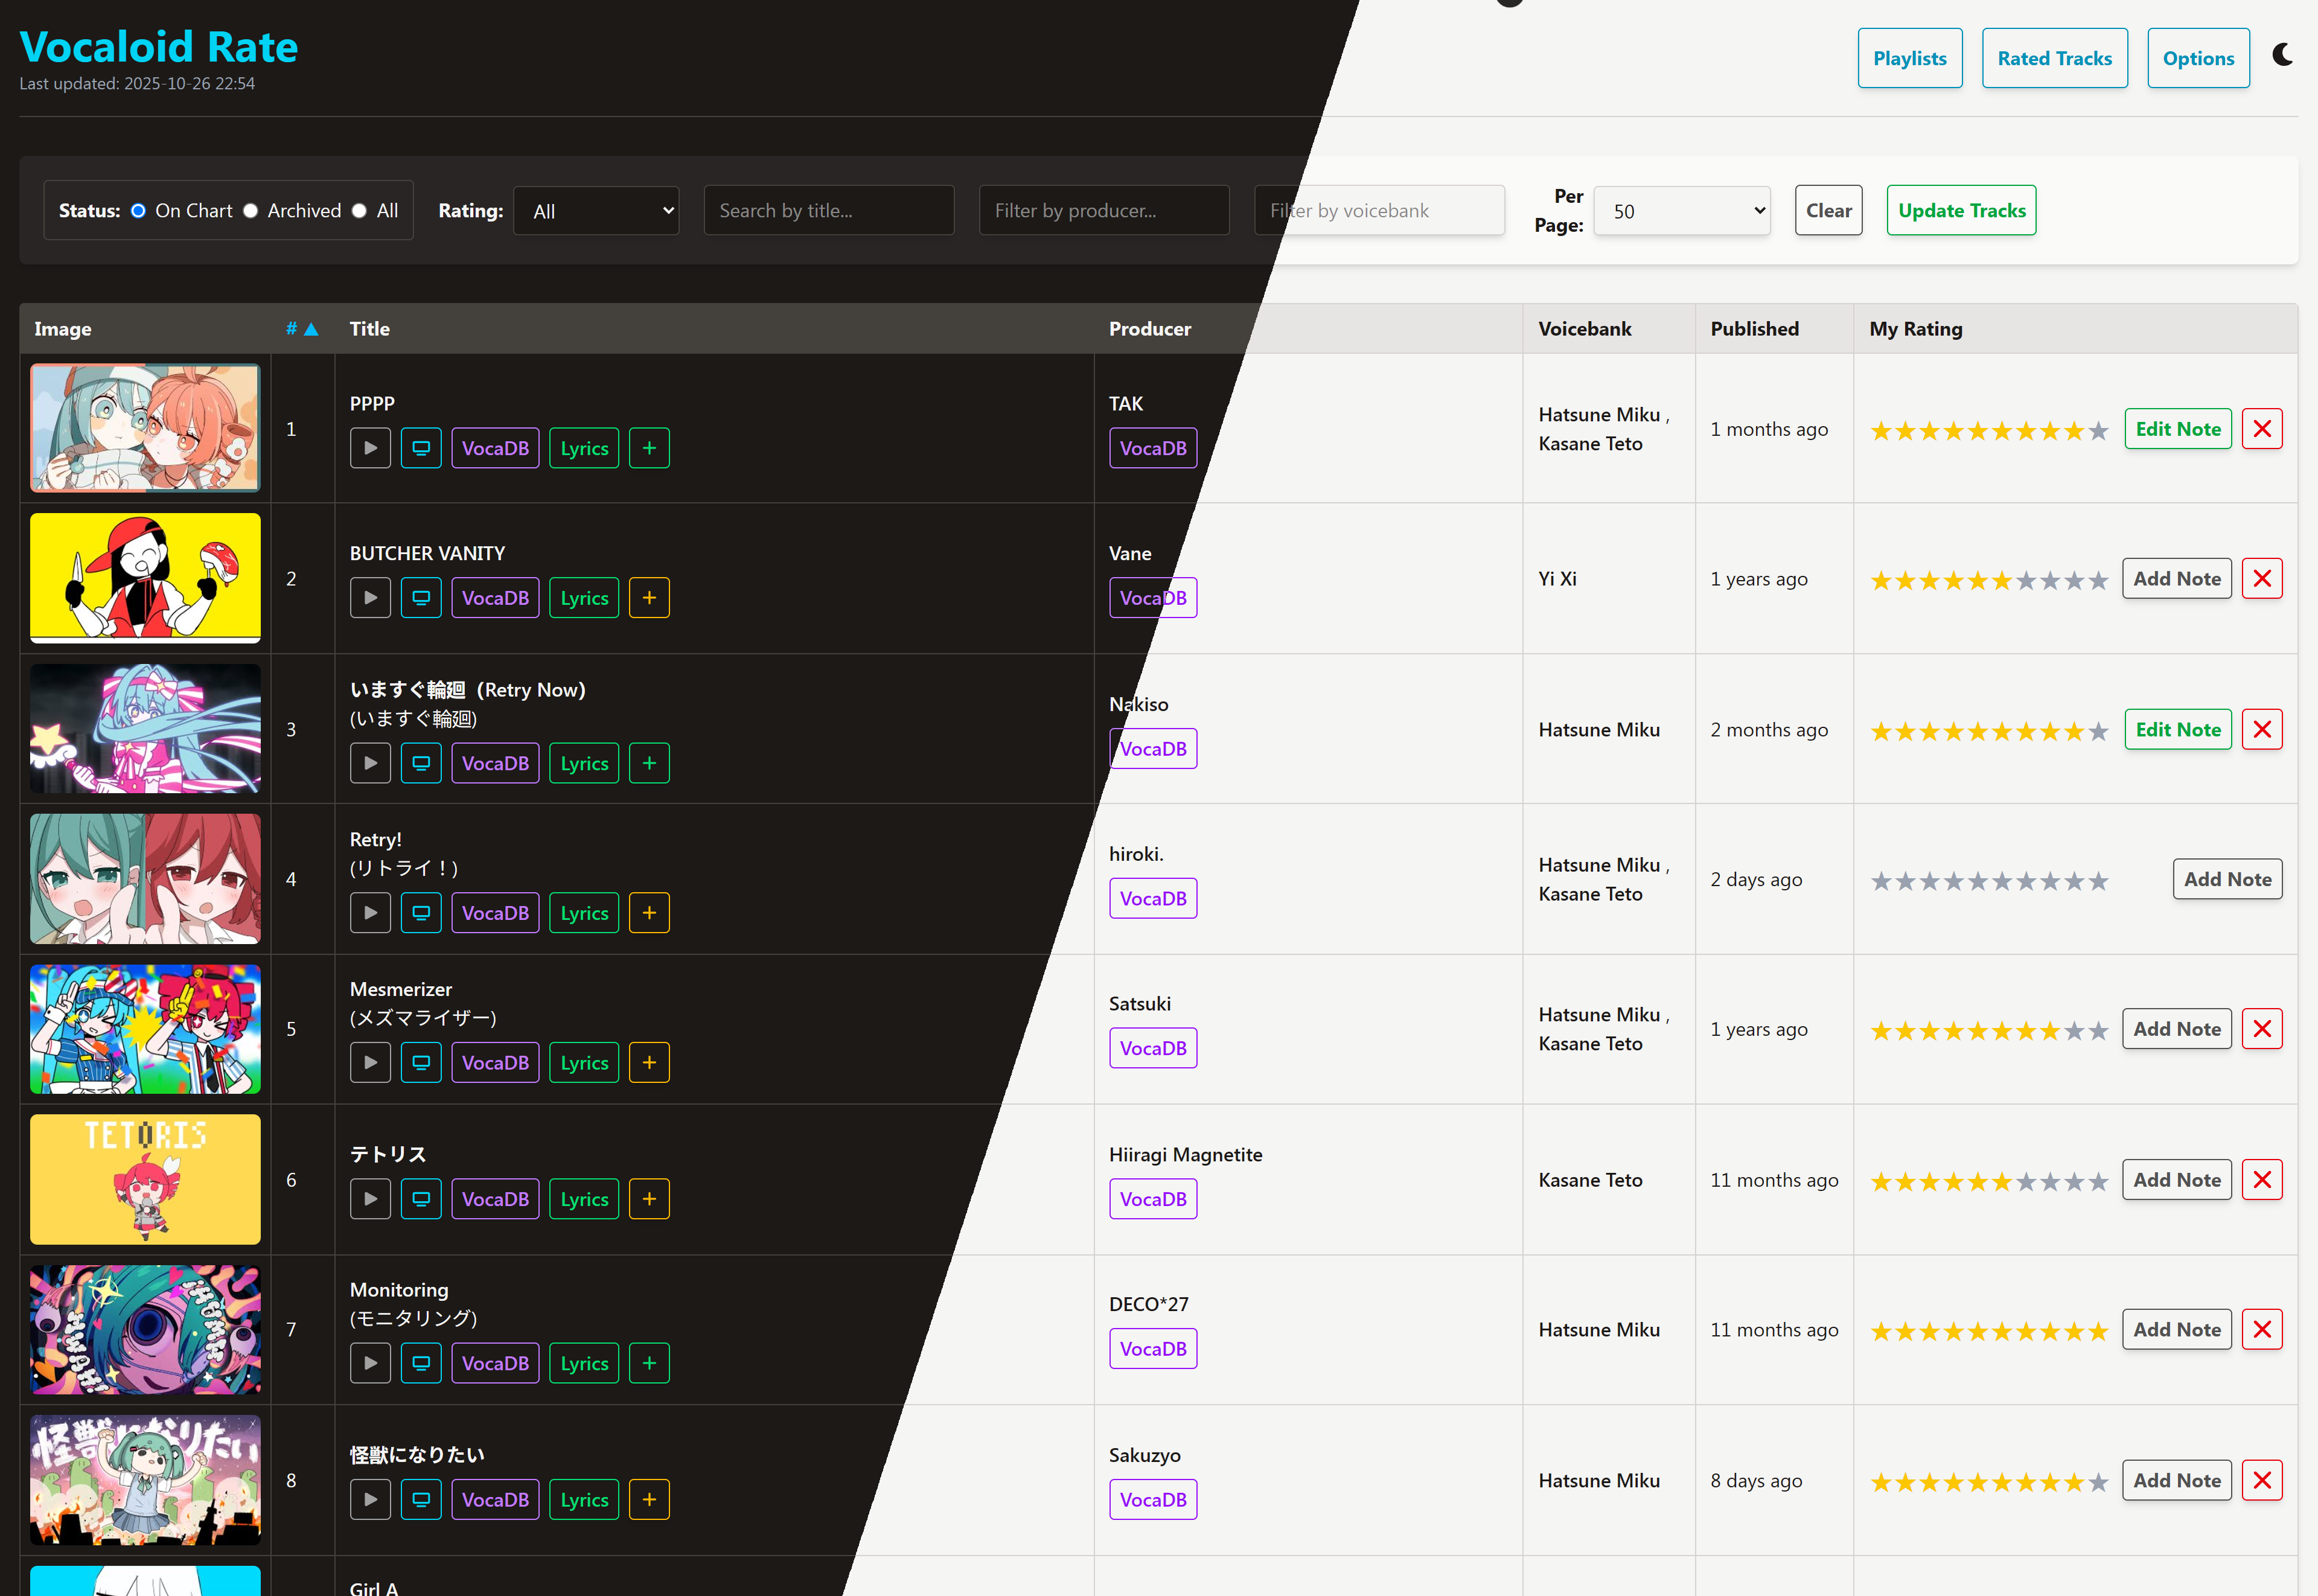
Task: Rate Retry! using its empty stars
Action: (1989, 880)
